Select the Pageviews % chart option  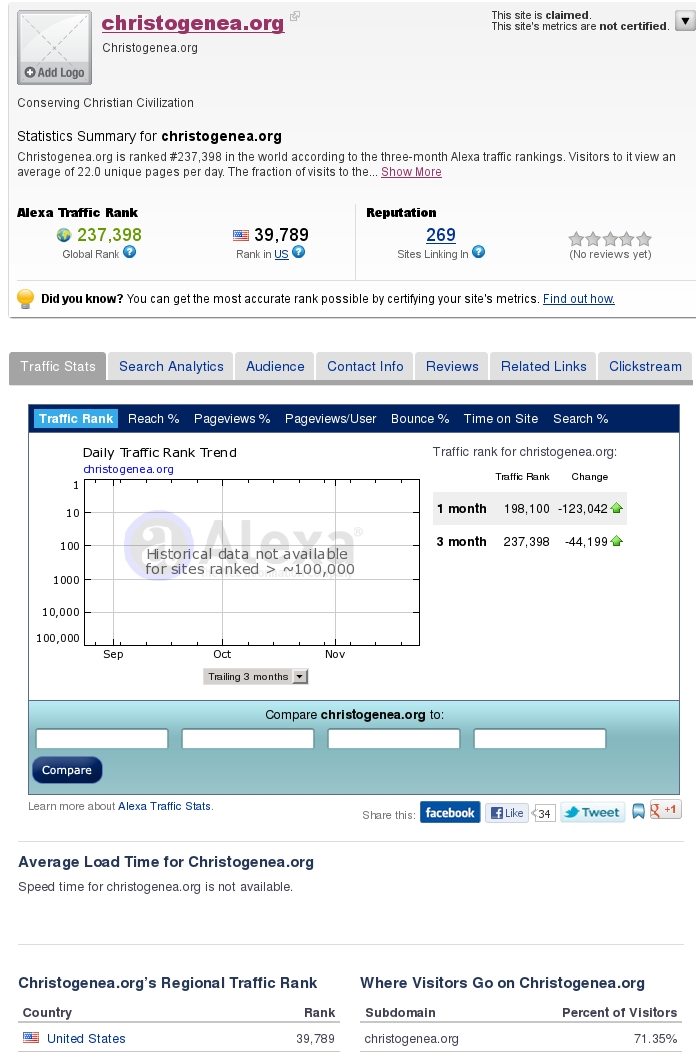tap(232, 419)
